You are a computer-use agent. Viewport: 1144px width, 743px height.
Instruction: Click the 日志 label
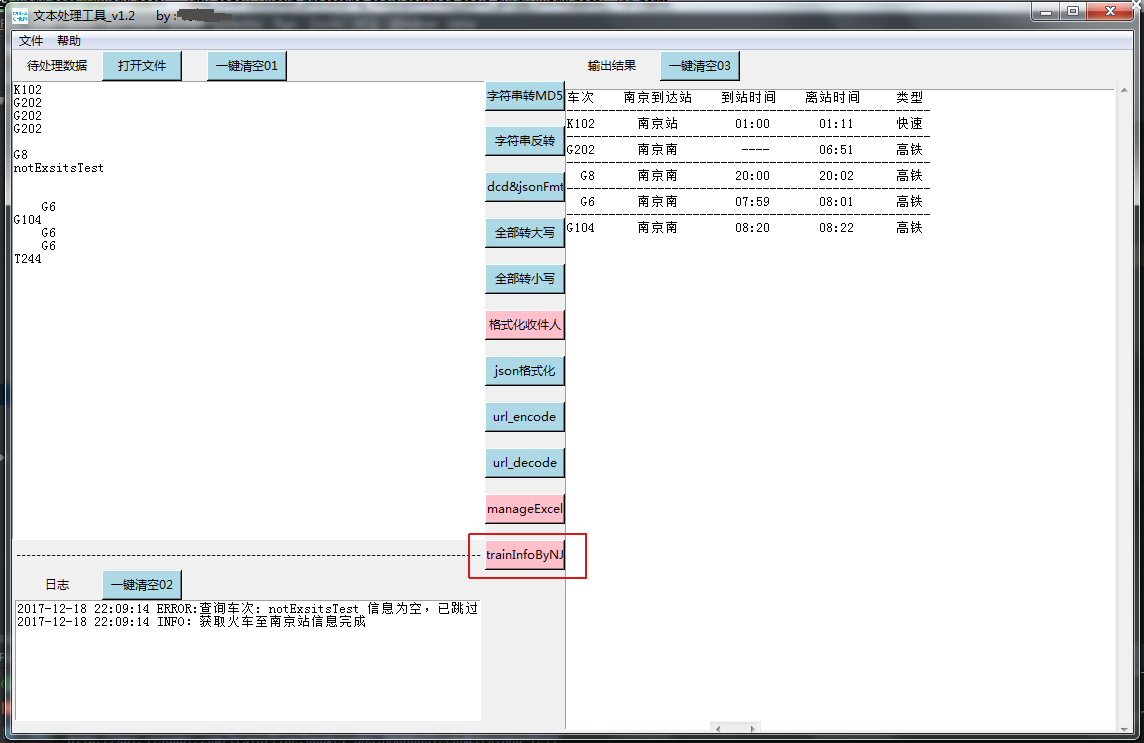coord(57,585)
